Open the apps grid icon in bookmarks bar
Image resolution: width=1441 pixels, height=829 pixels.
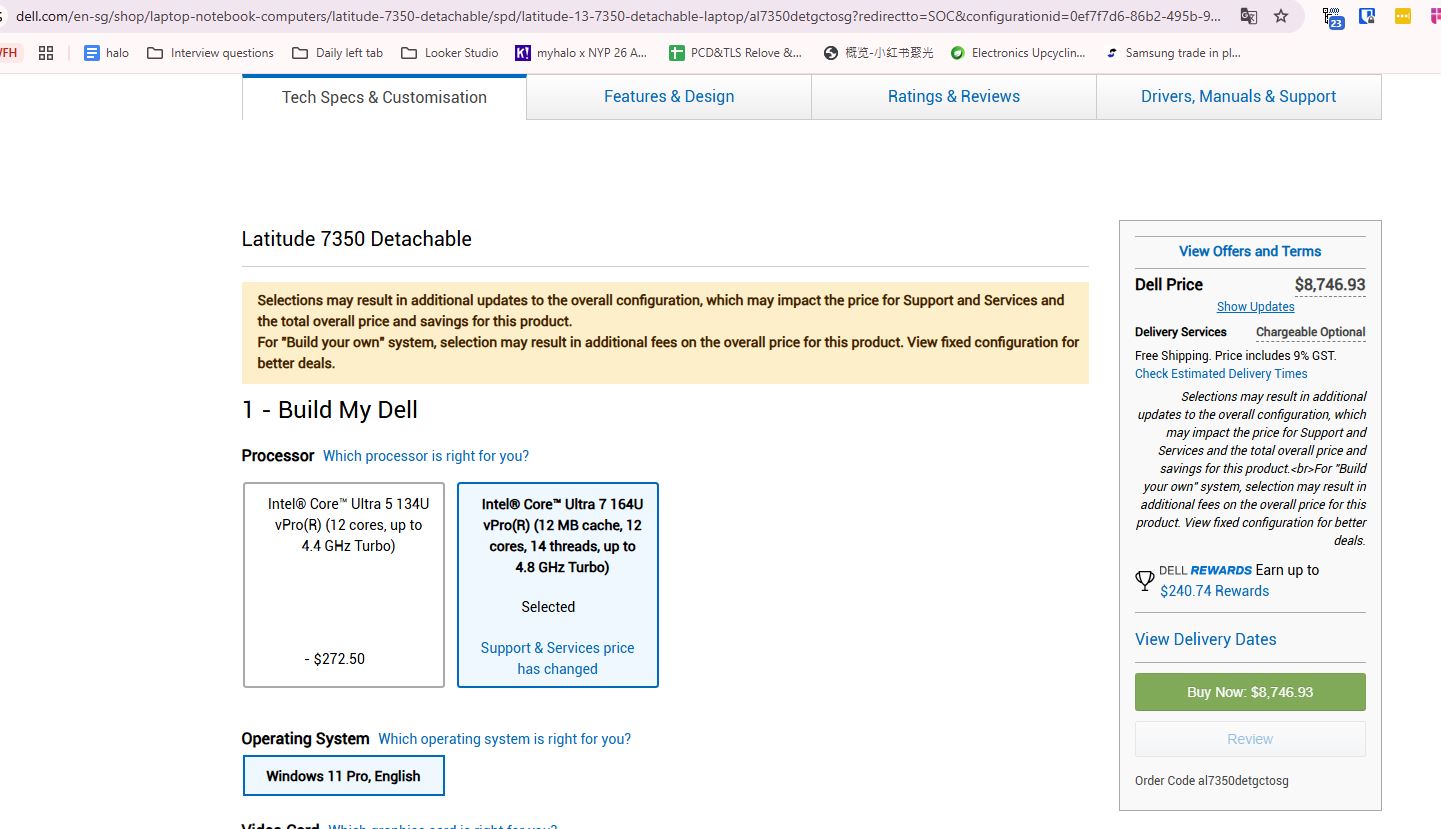(46, 53)
